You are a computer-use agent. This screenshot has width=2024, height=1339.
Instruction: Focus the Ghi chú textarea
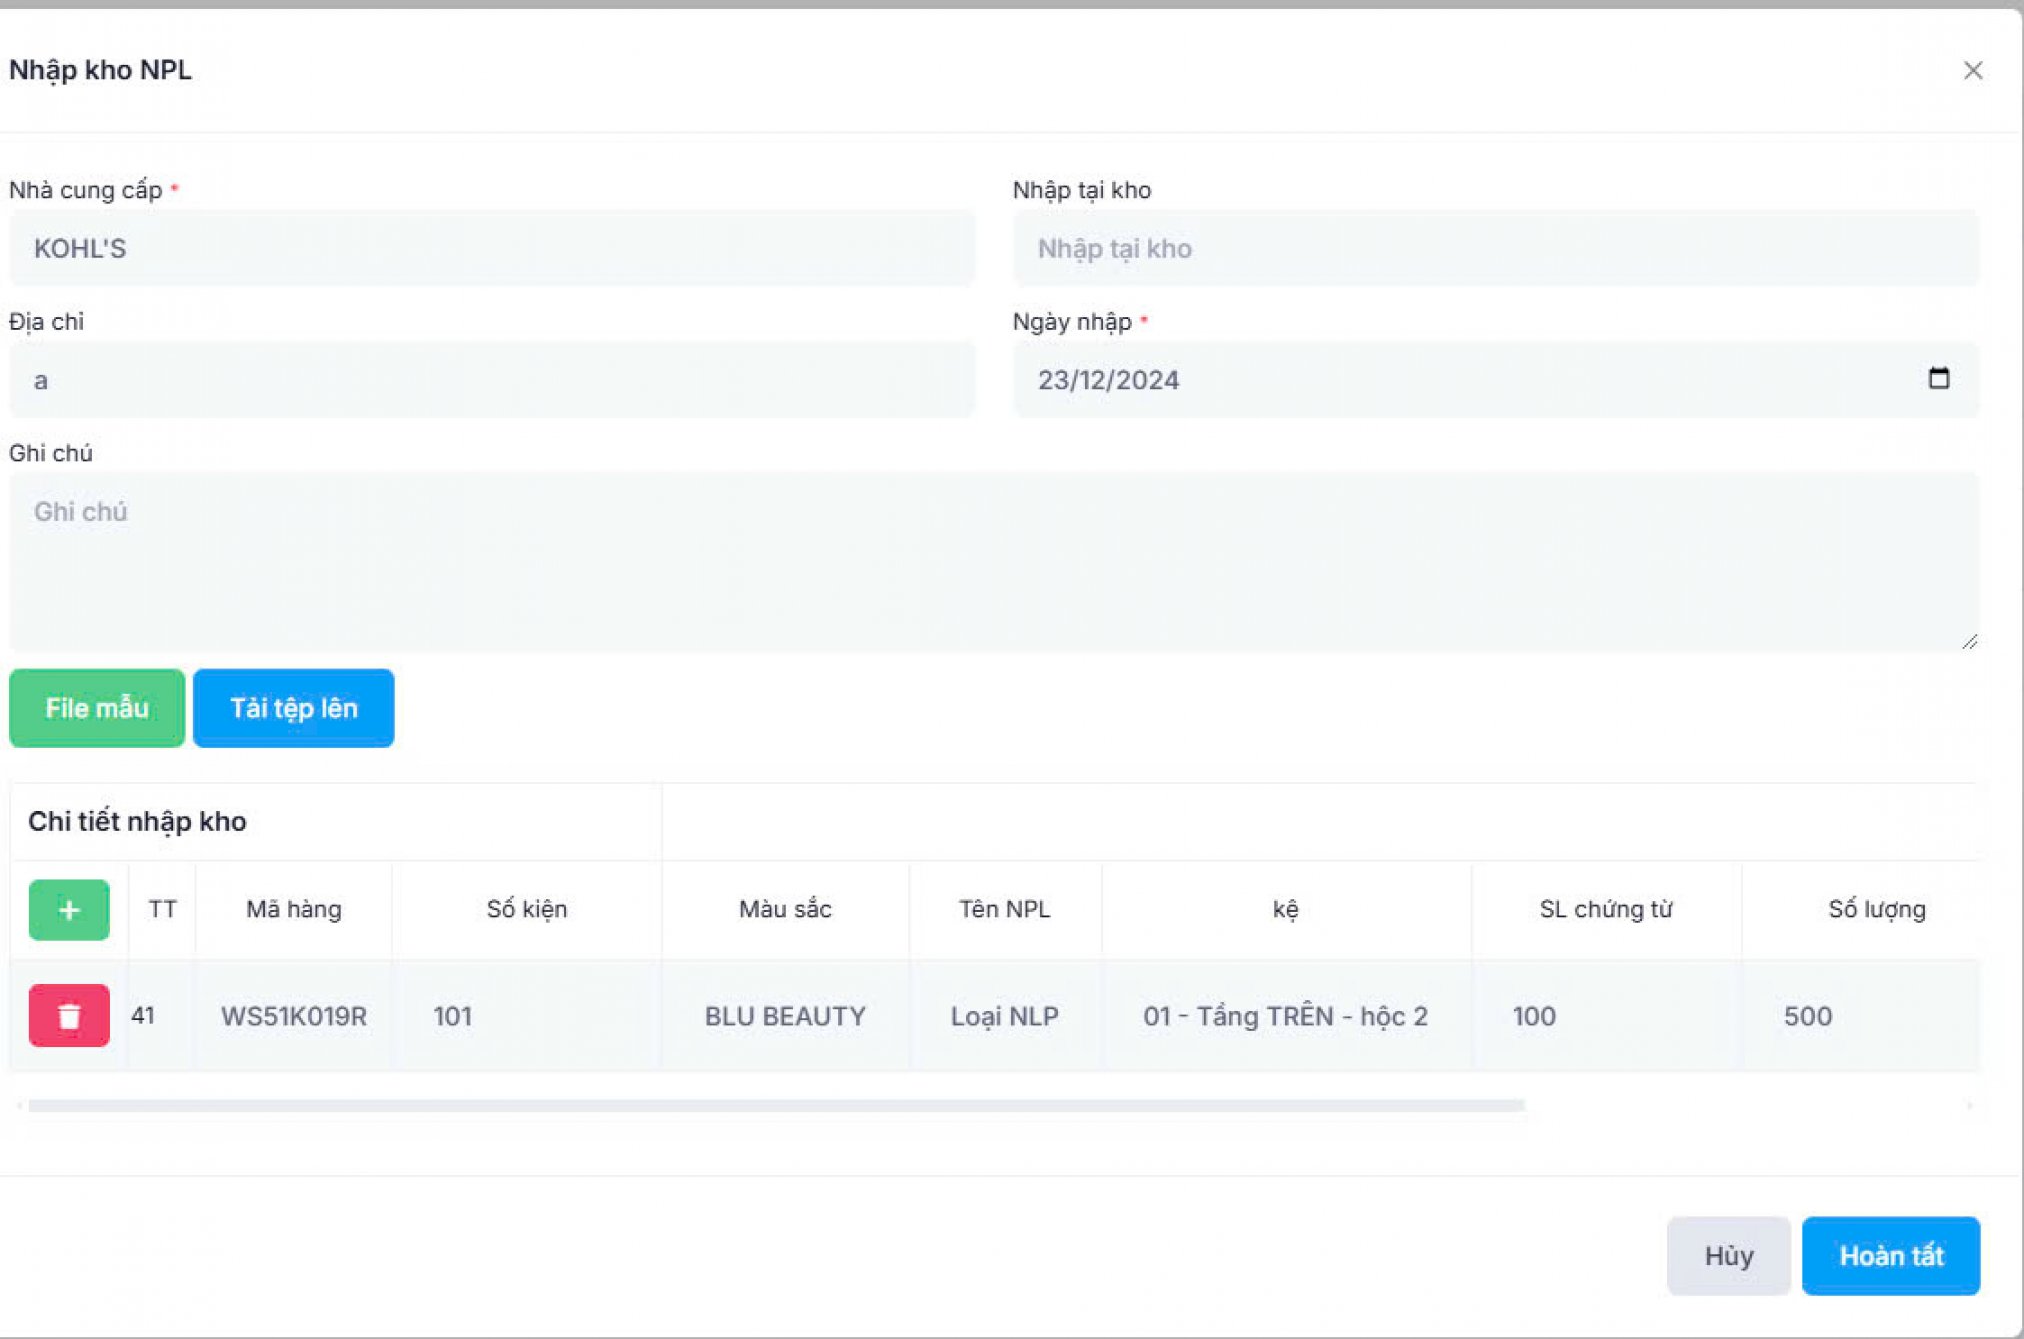pyautogui.click(x=993, y=562)
